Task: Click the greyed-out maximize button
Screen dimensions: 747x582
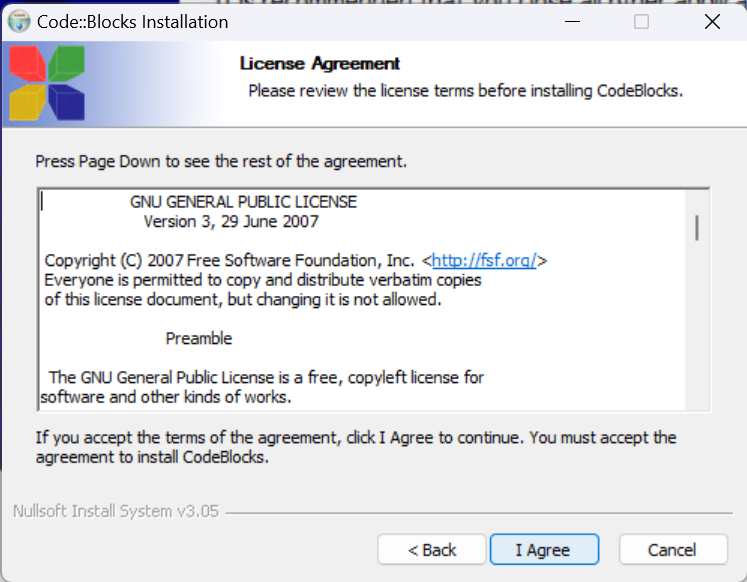Action: click(x=641, y=21)
